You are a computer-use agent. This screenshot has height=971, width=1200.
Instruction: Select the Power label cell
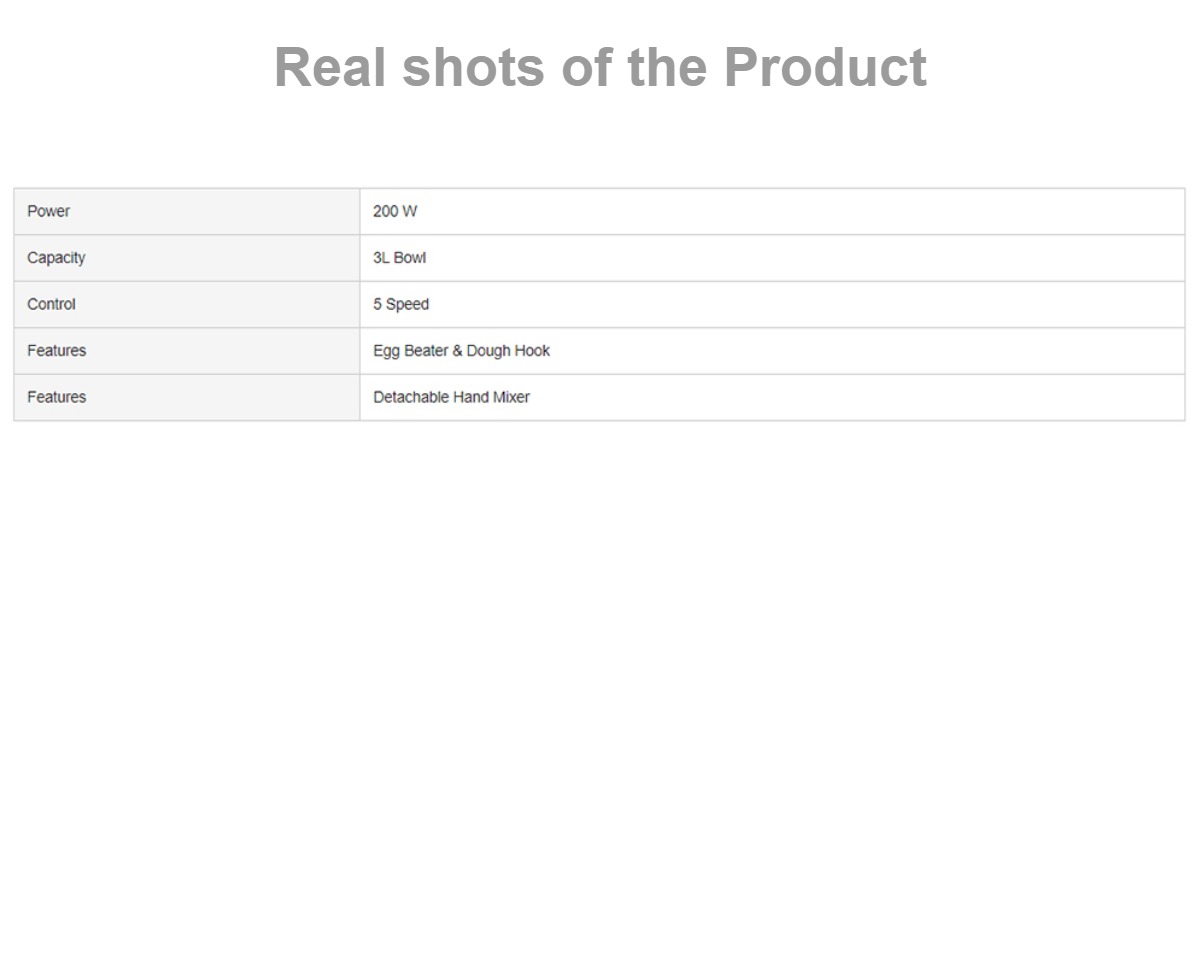(187, 211)
